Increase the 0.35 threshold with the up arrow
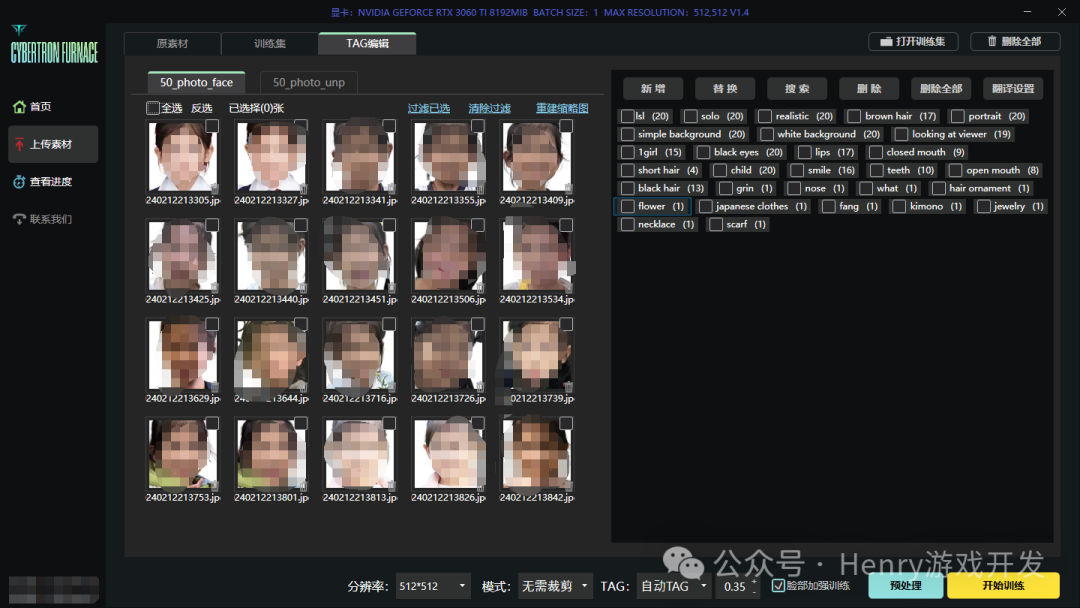1080x608 pixels. pos(754,582)
